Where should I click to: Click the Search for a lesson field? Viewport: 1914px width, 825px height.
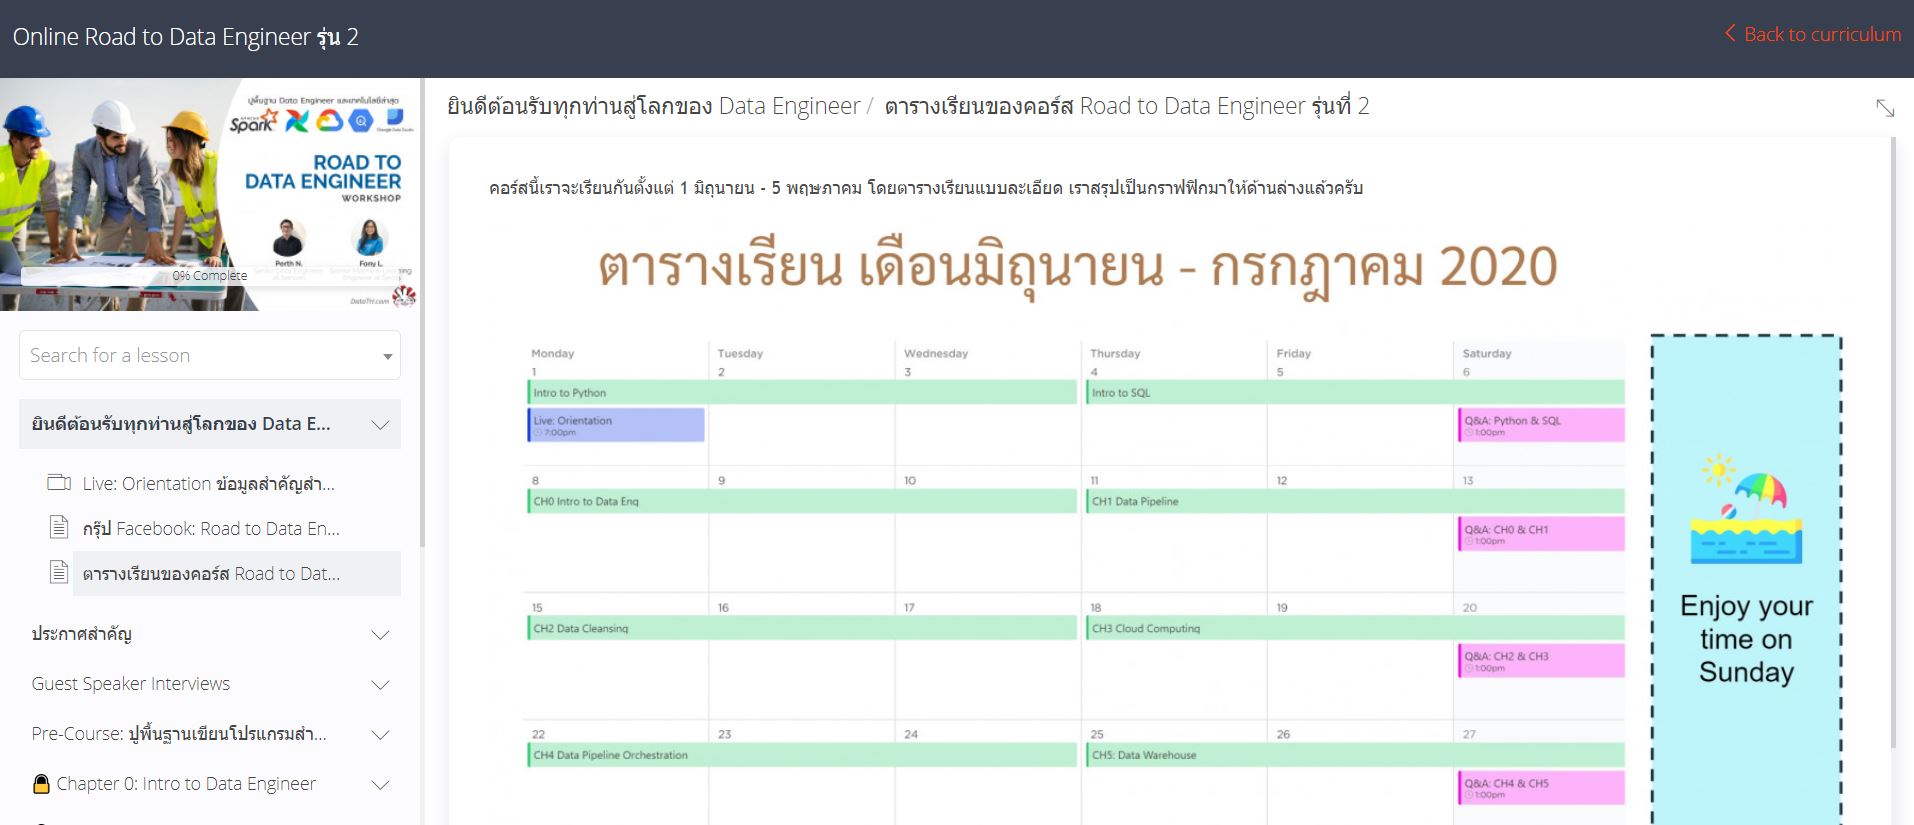[210, 355]
